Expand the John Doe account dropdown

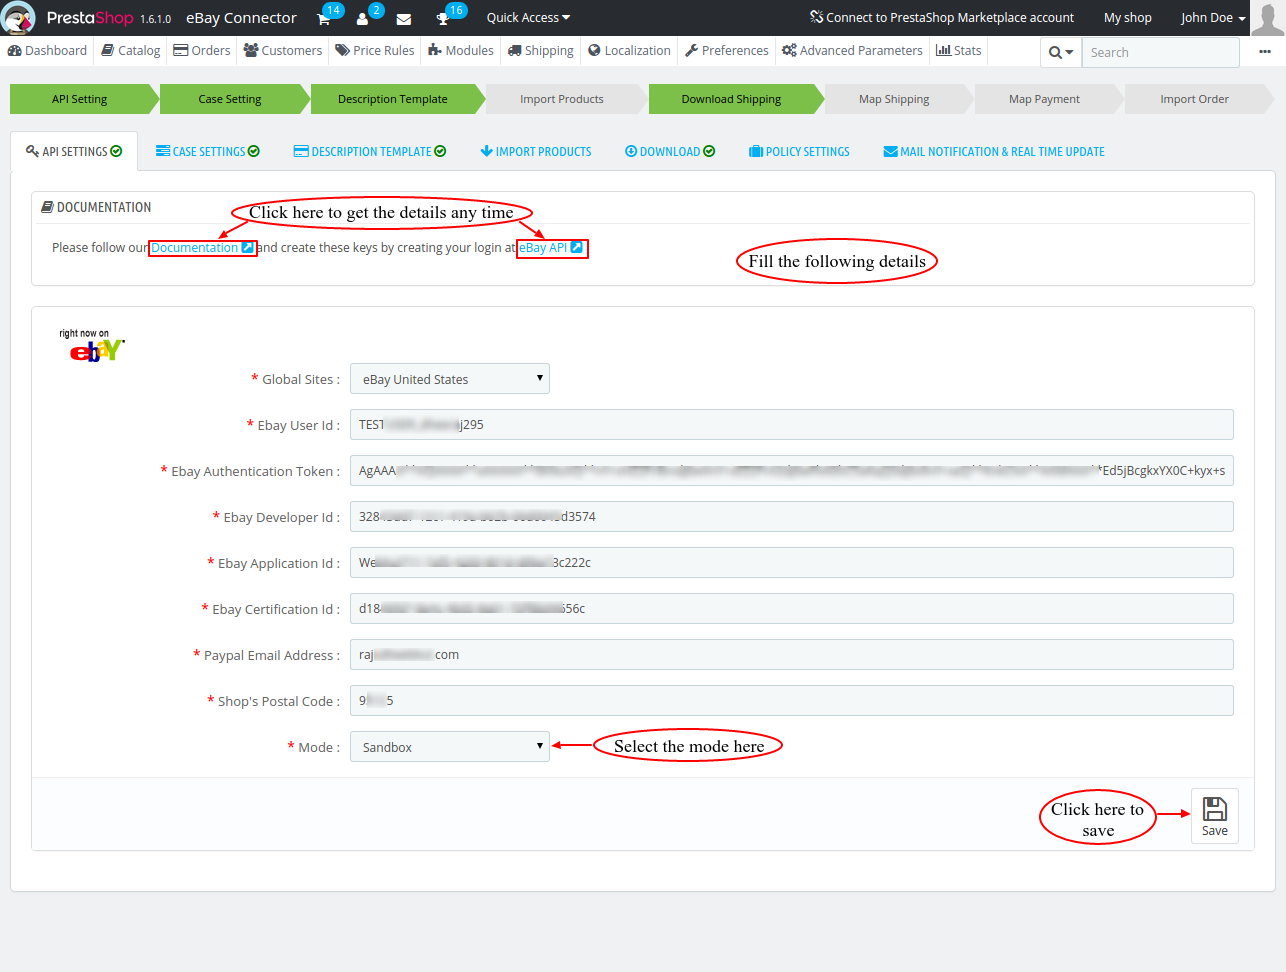[1213, 18]
